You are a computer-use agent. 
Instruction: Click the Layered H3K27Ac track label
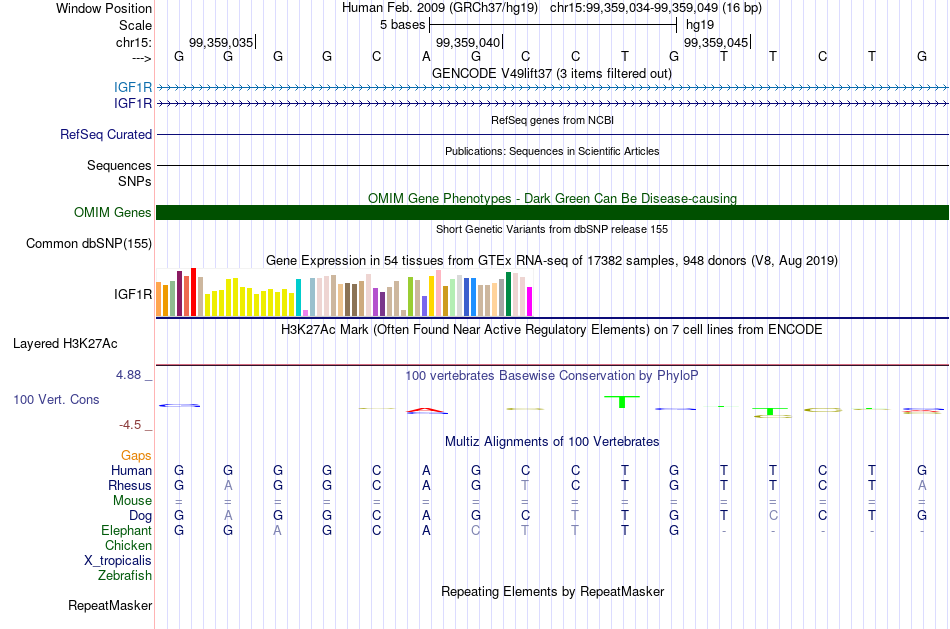65,344
